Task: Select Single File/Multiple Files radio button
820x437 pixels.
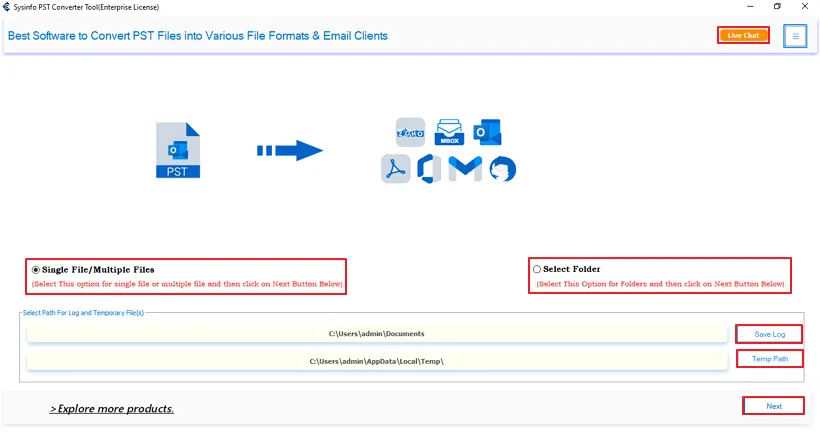Action: point(36,270)
